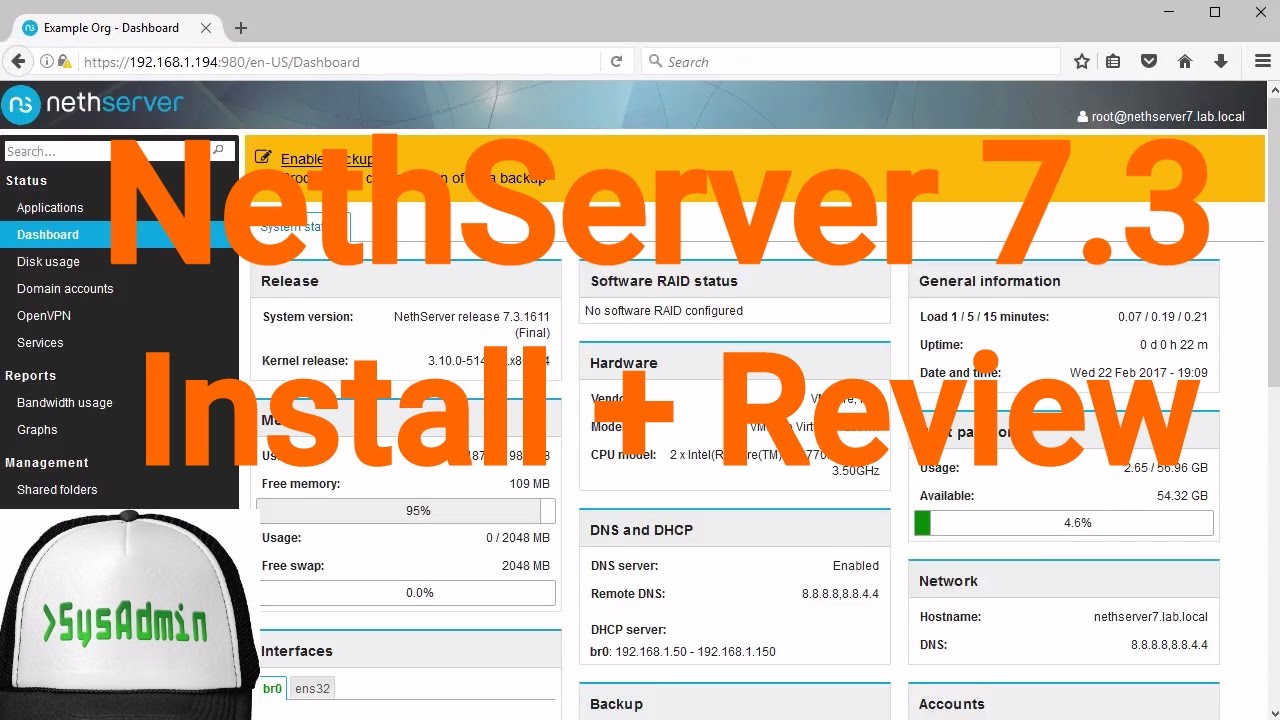Click DHCP range 192.168.1.50 - 192.168.1.150
Screen dimensions: 1280x720
[x=696, y=652]
